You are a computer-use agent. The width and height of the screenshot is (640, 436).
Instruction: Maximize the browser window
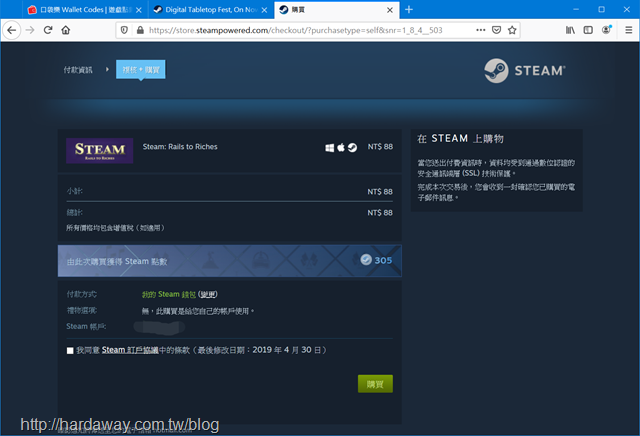click(601, 9)
